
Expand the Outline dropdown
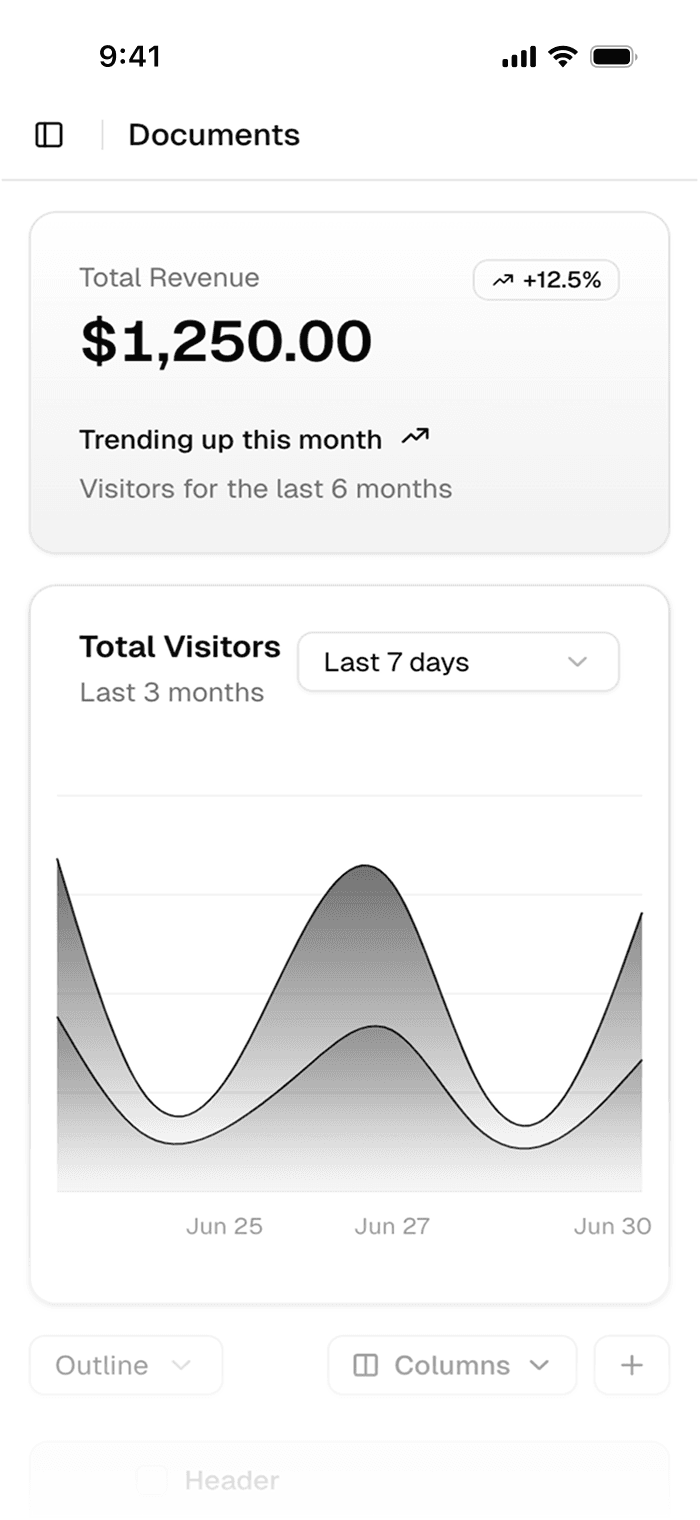click(x=125, y=1364)
